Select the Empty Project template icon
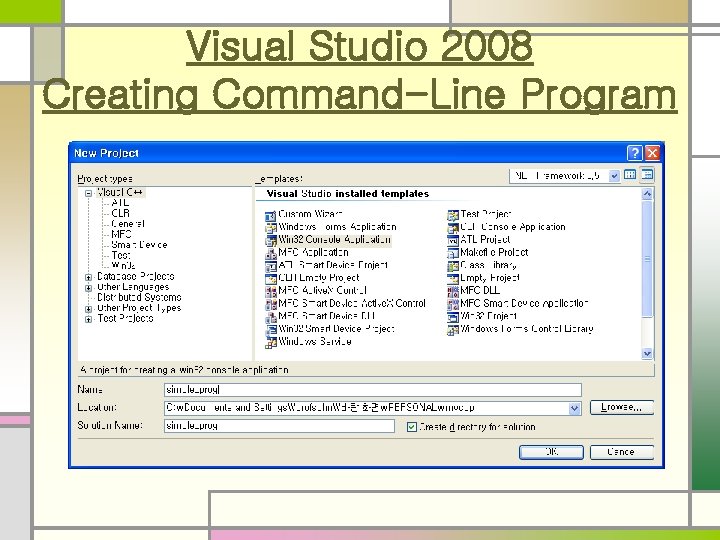Image resolution: width=720 pixels, height=540 pixels. point(453,278)
